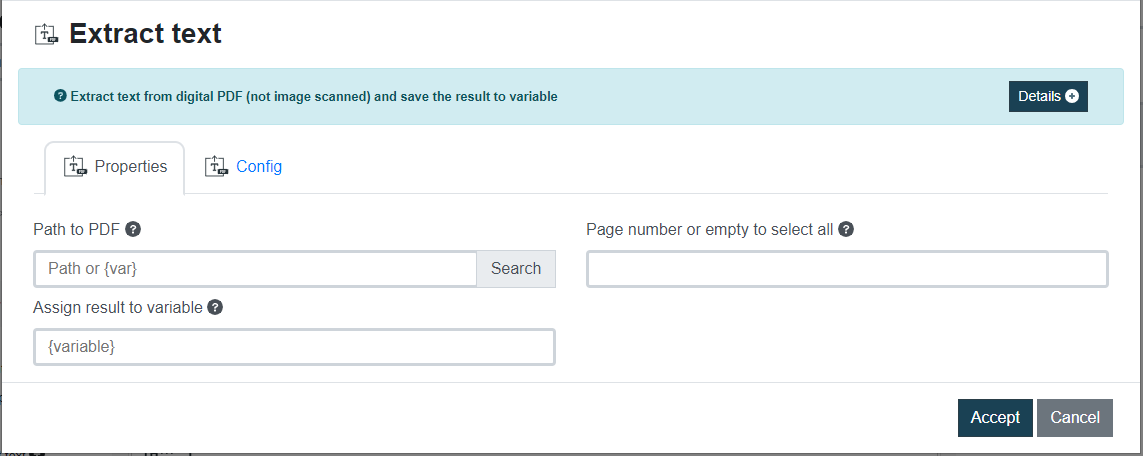
Task: Show help for Assign result to variable
Action: point(215,307)
